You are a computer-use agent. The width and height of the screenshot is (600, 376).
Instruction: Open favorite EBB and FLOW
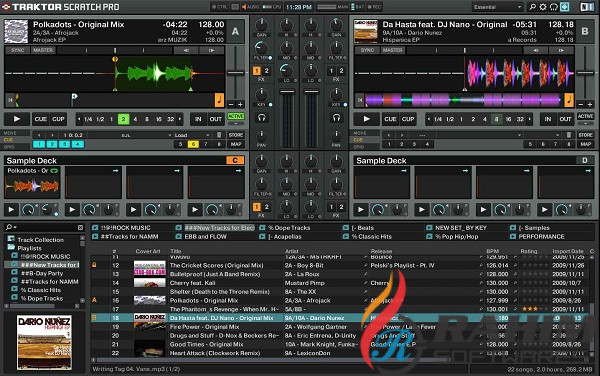[205, 236]
